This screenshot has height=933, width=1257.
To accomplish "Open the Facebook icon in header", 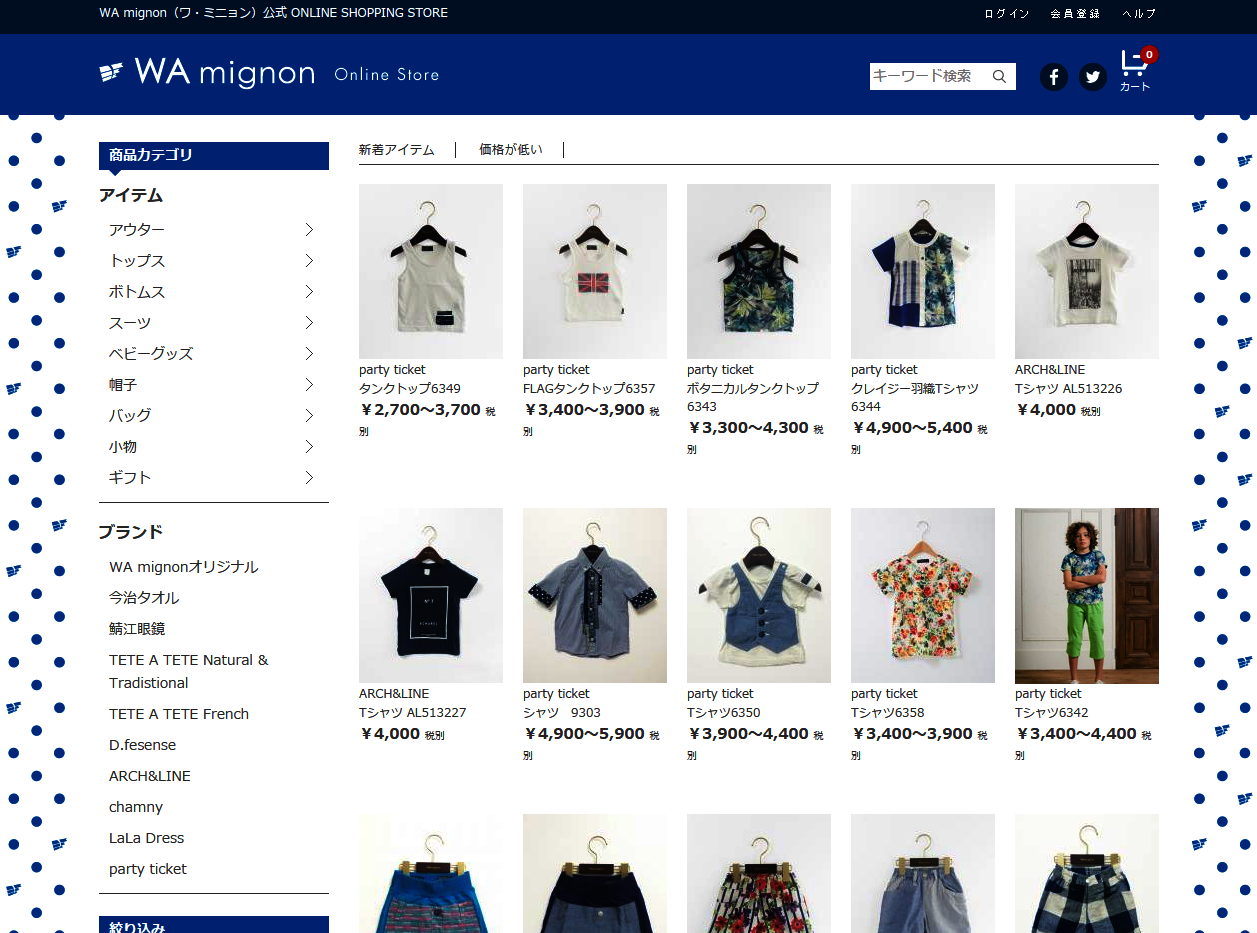I will click(x=1054, y=77).
